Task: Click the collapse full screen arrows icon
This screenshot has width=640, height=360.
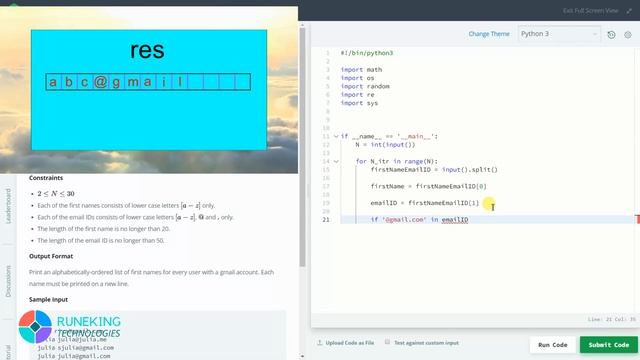Action: tap(629, 11)
